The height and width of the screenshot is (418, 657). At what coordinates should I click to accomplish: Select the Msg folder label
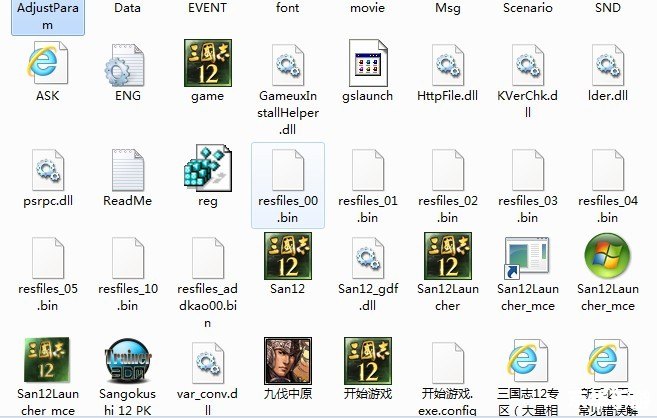coord(448,8)
